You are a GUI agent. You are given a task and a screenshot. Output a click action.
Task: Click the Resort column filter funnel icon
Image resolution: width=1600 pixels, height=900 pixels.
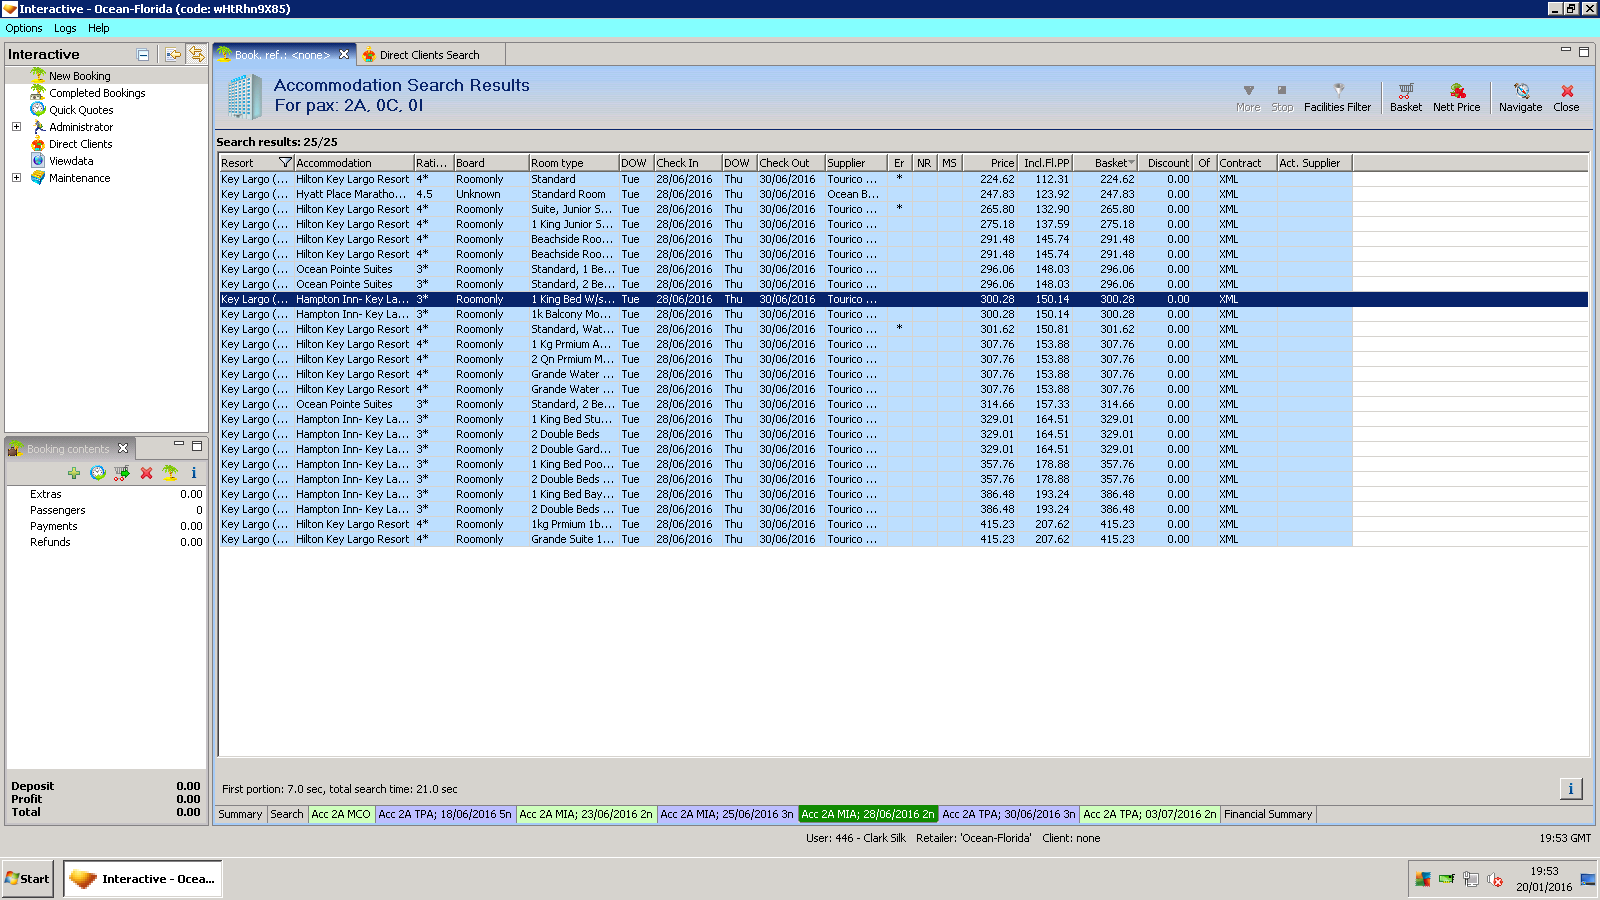[x=285, y=163]
